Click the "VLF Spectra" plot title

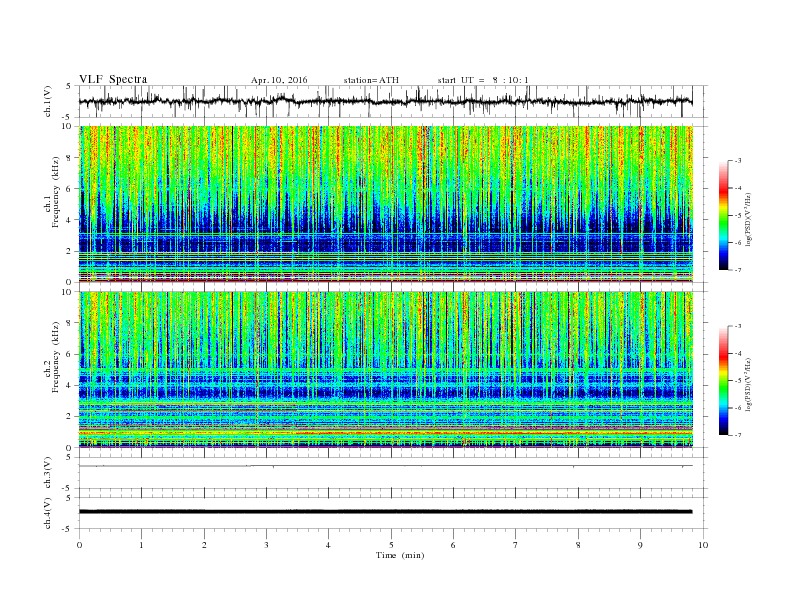pyautogui.click(x=113, y=79)
